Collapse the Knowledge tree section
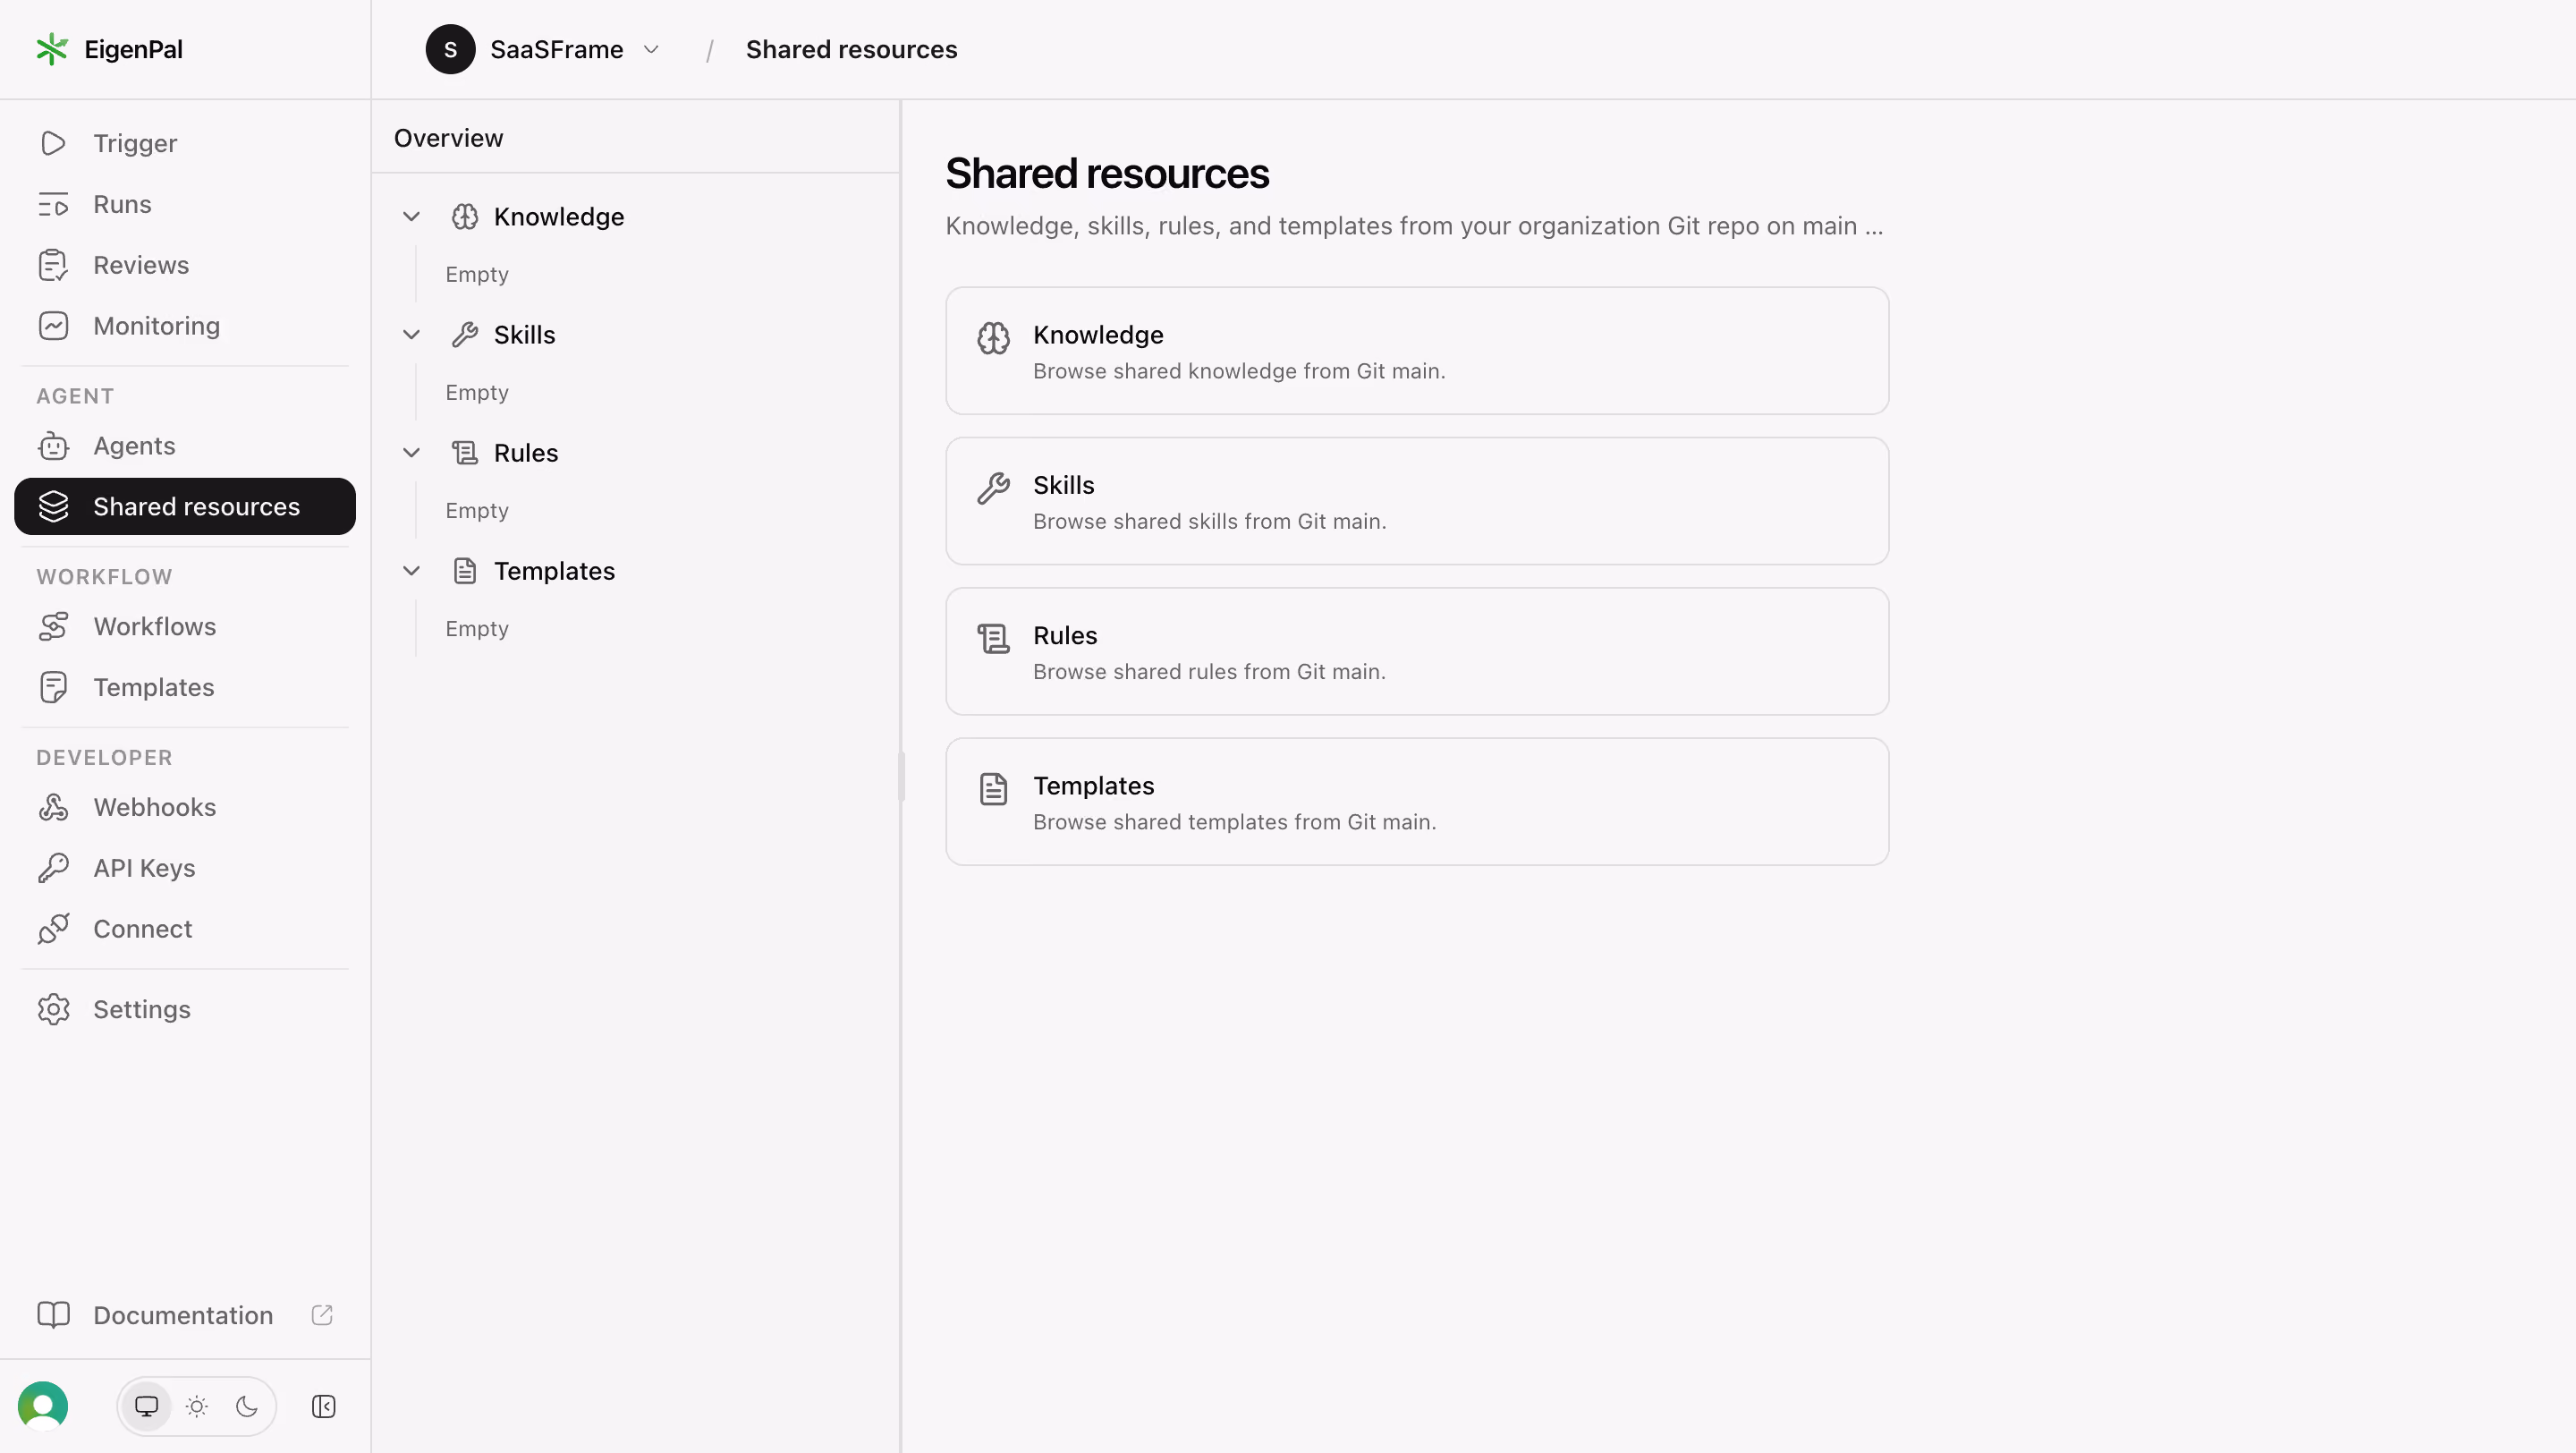This screenshot has height=1453, width=2576. point(411,217)
